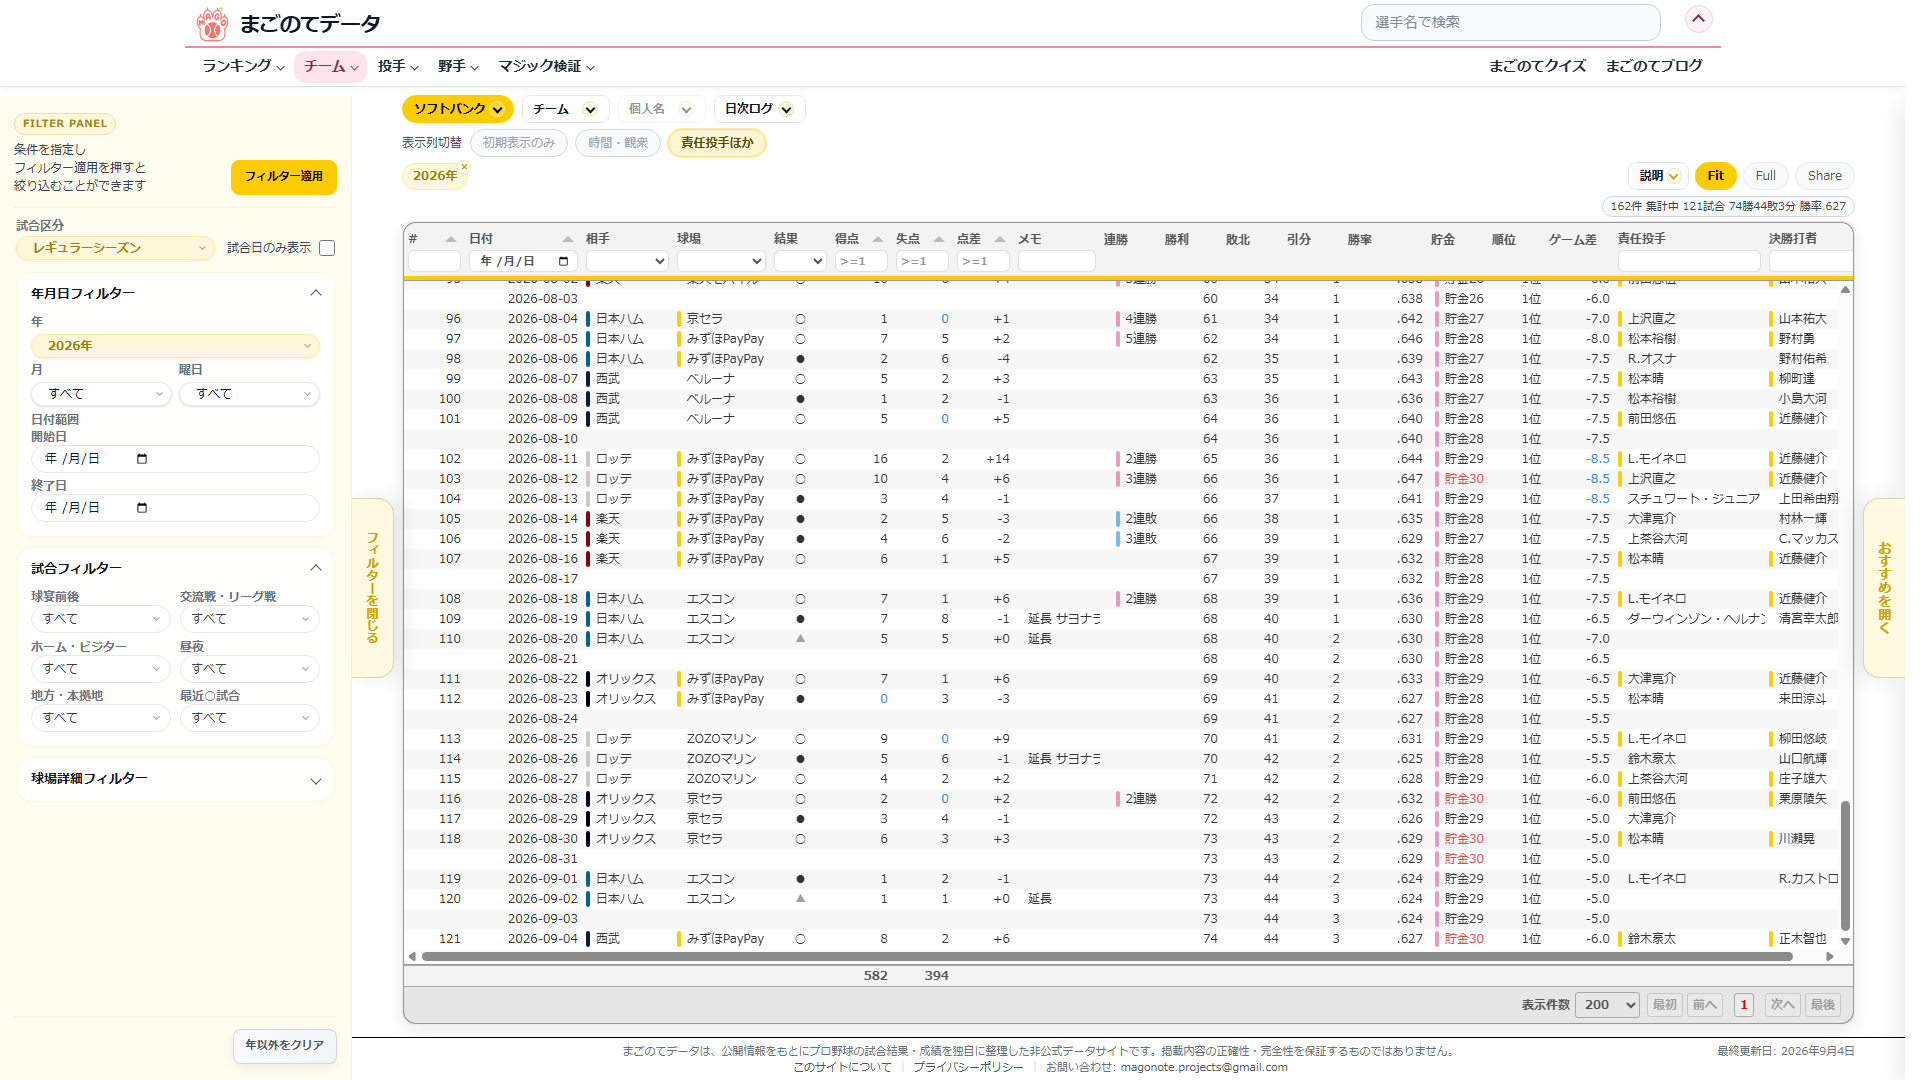
Task: Open calendar picker for 開始日
Action: 142,459
